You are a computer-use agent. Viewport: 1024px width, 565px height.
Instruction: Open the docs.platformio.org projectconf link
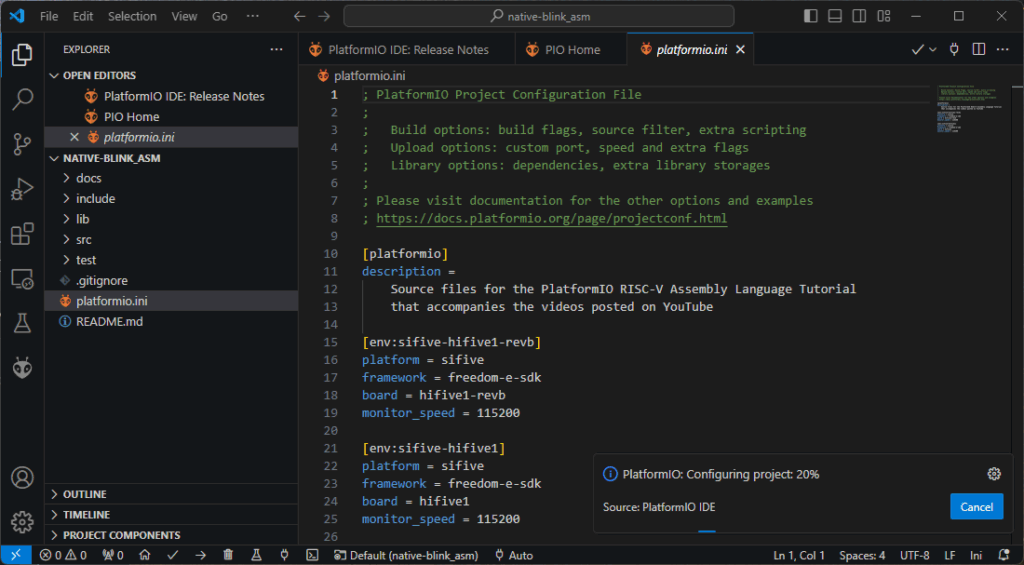pyautogui.click(x=551, y=218)
